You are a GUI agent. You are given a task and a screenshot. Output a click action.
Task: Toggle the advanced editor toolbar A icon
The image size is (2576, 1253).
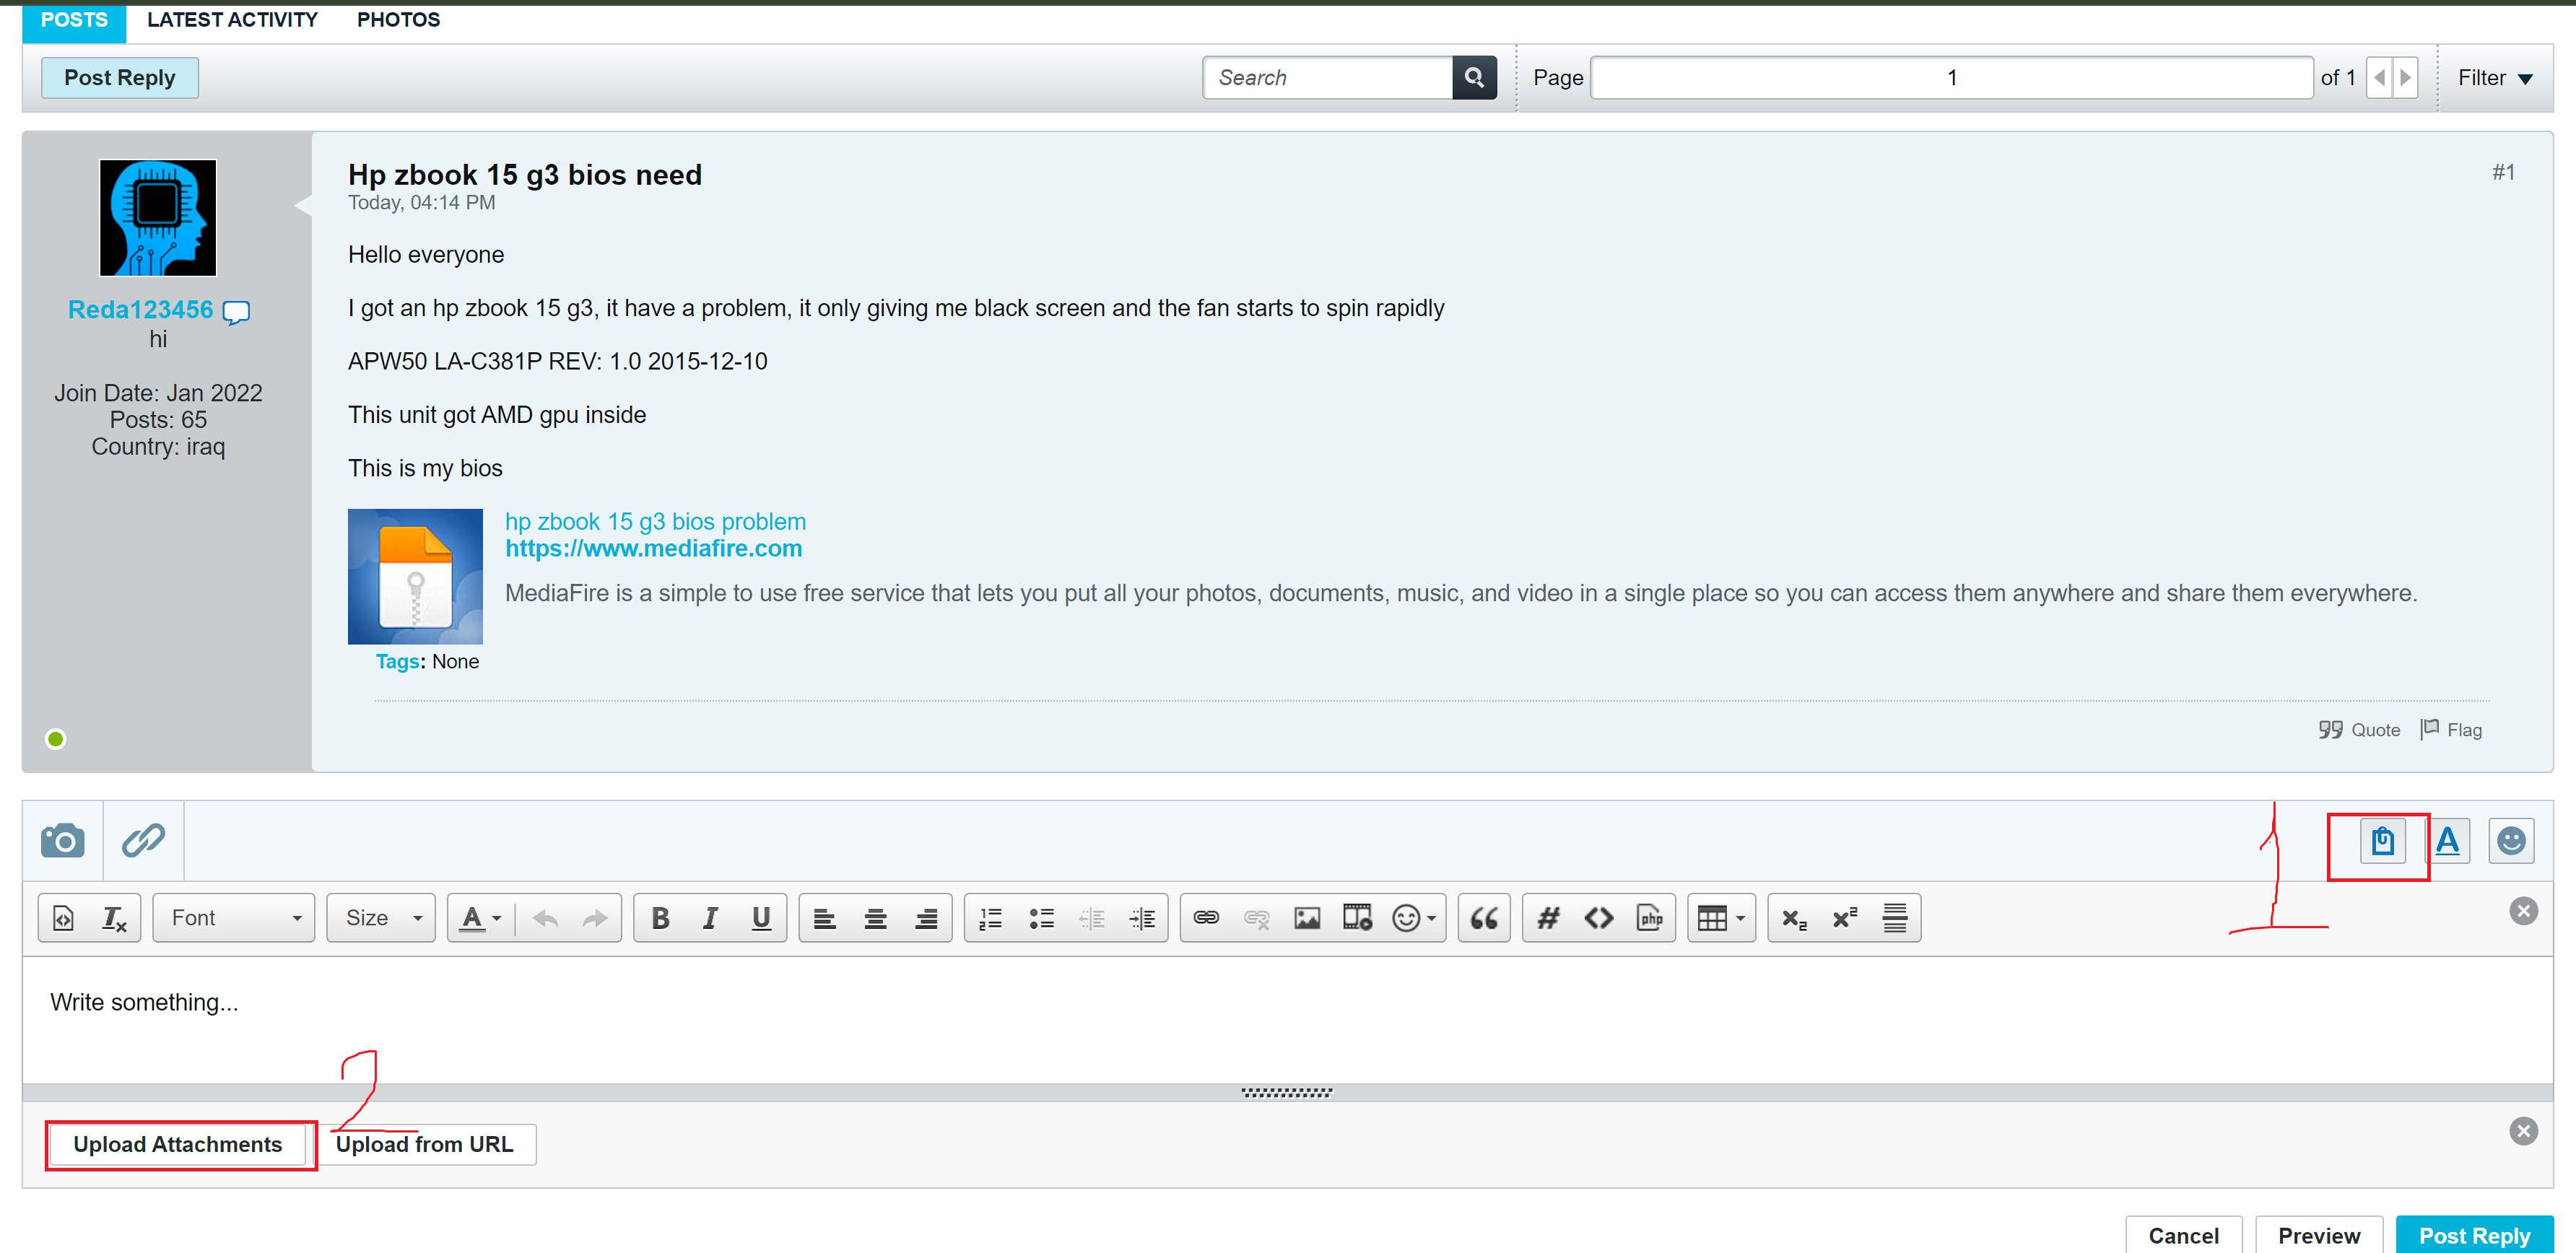(2447, 841)
